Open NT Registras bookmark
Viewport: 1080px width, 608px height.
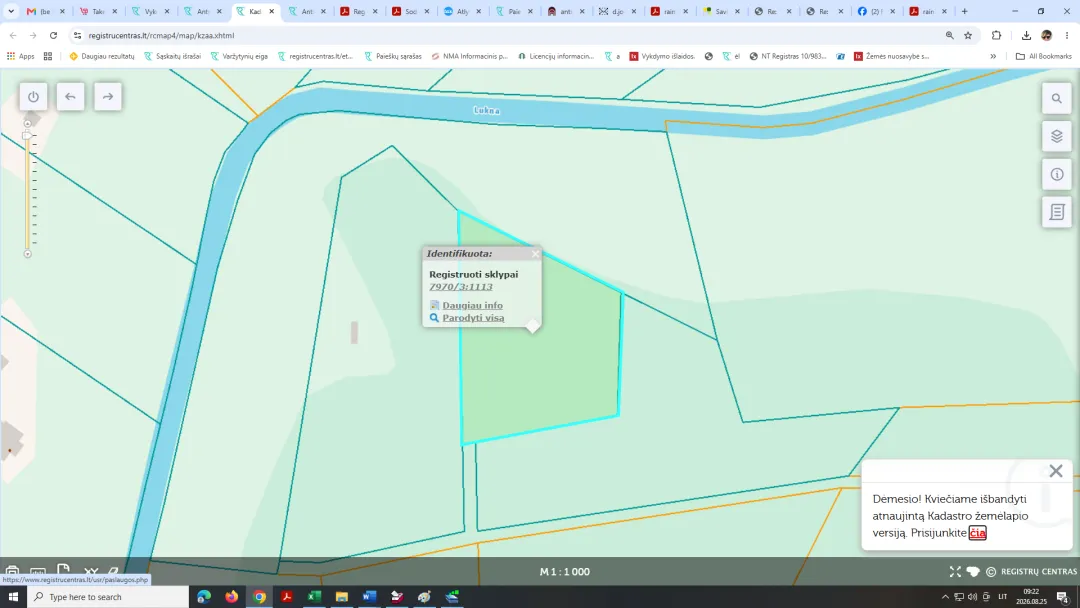click(x=788, y=56)
